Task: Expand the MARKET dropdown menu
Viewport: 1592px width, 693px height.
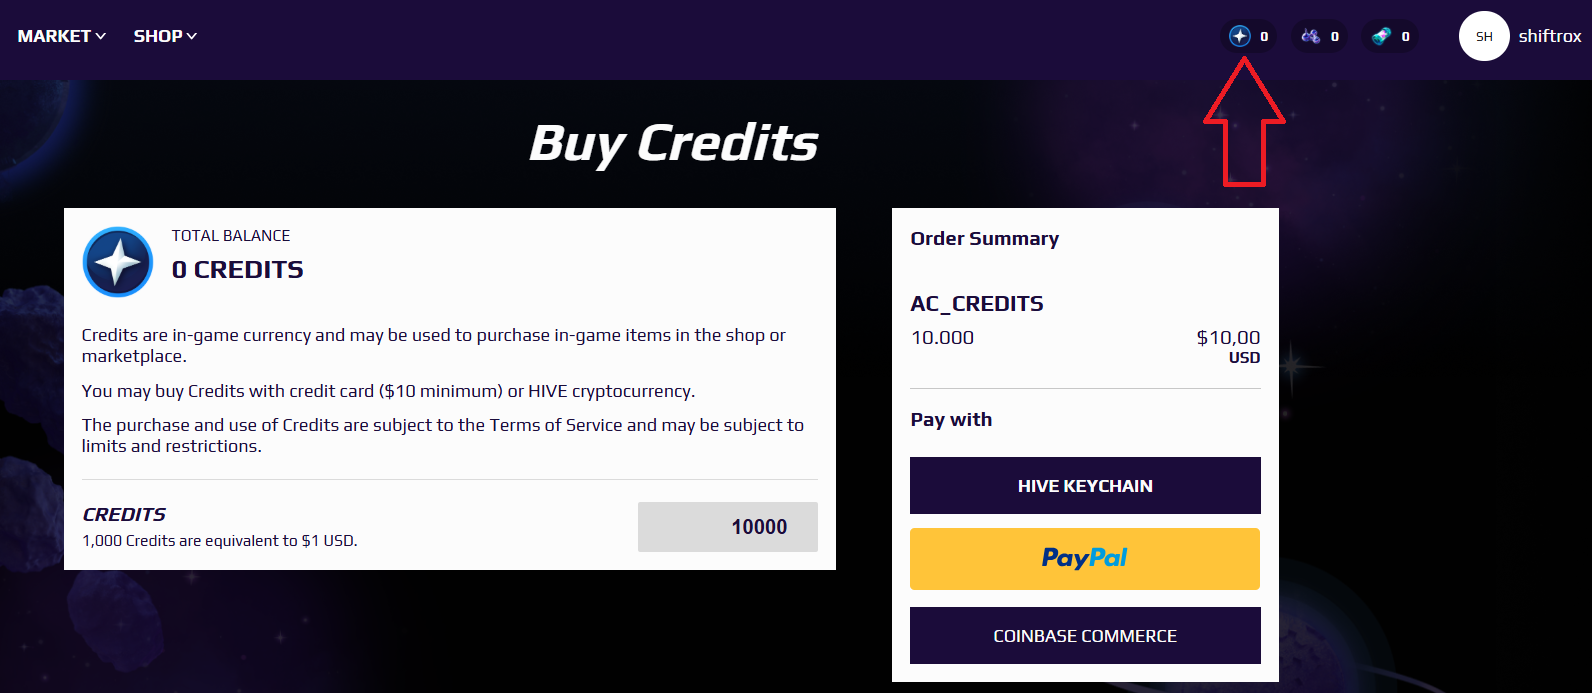Action: pyautogui.click(x=62, y=36)
